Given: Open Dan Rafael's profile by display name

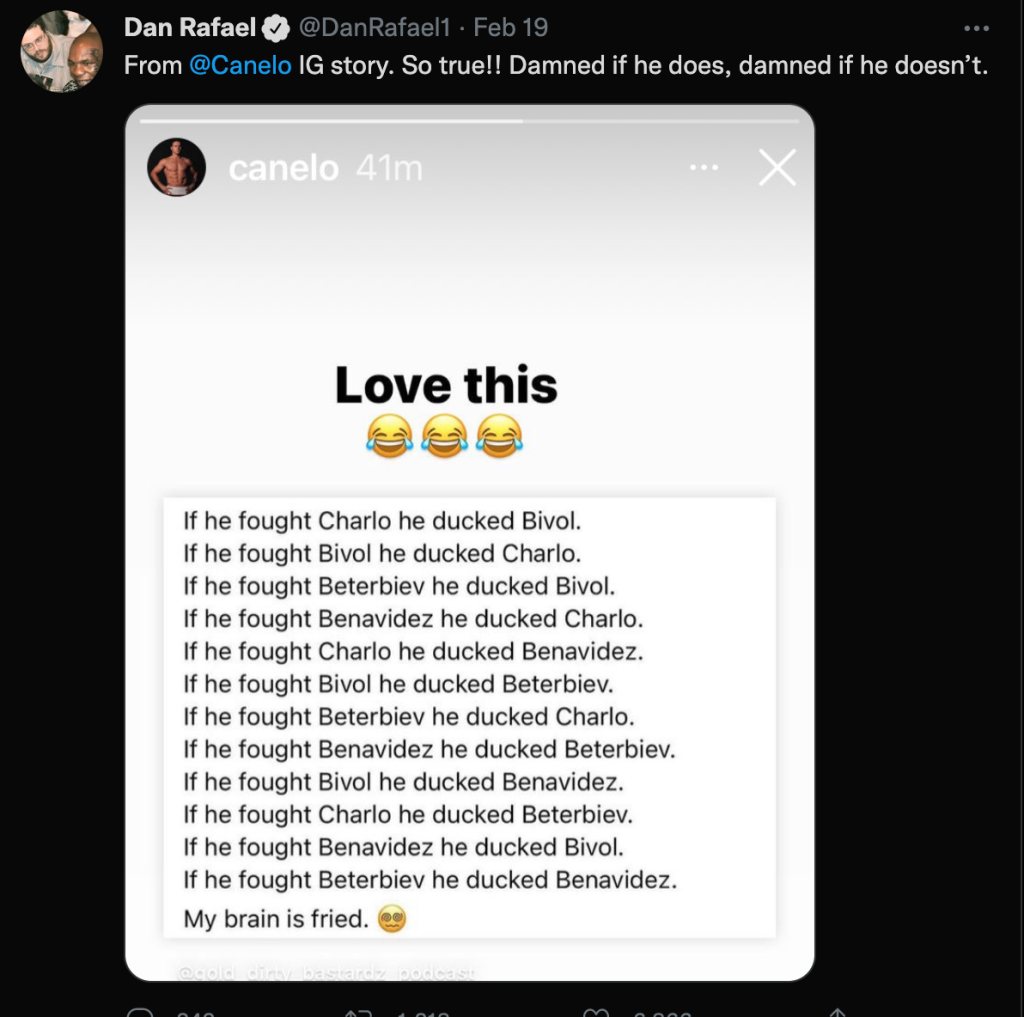Looking at the screenshot, I should pos(189,27).
